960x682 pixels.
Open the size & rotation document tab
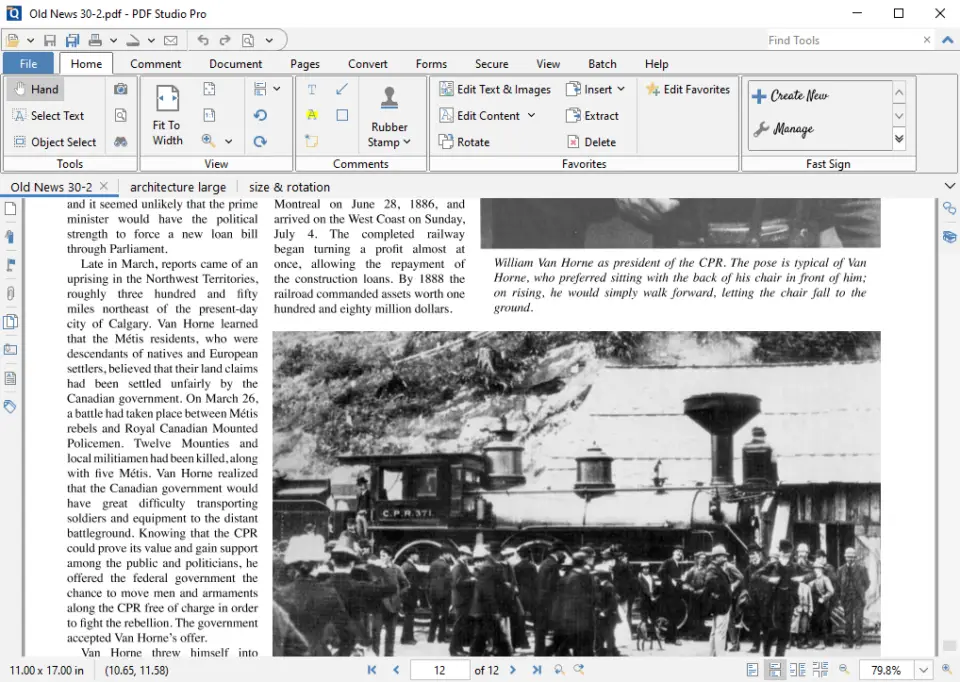(x=288, y=187)
